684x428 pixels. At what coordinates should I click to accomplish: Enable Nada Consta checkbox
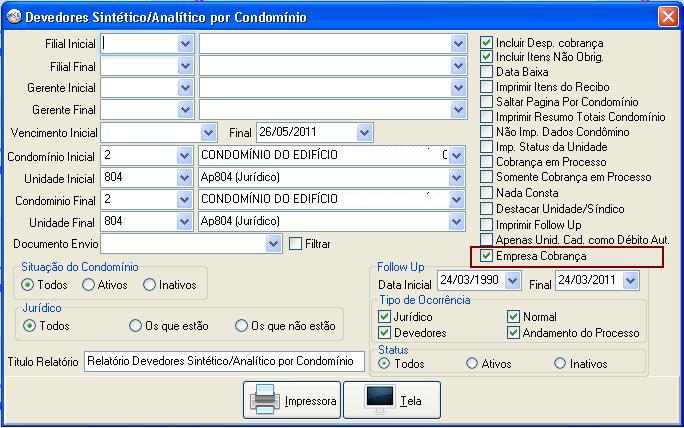click(487, 193)
